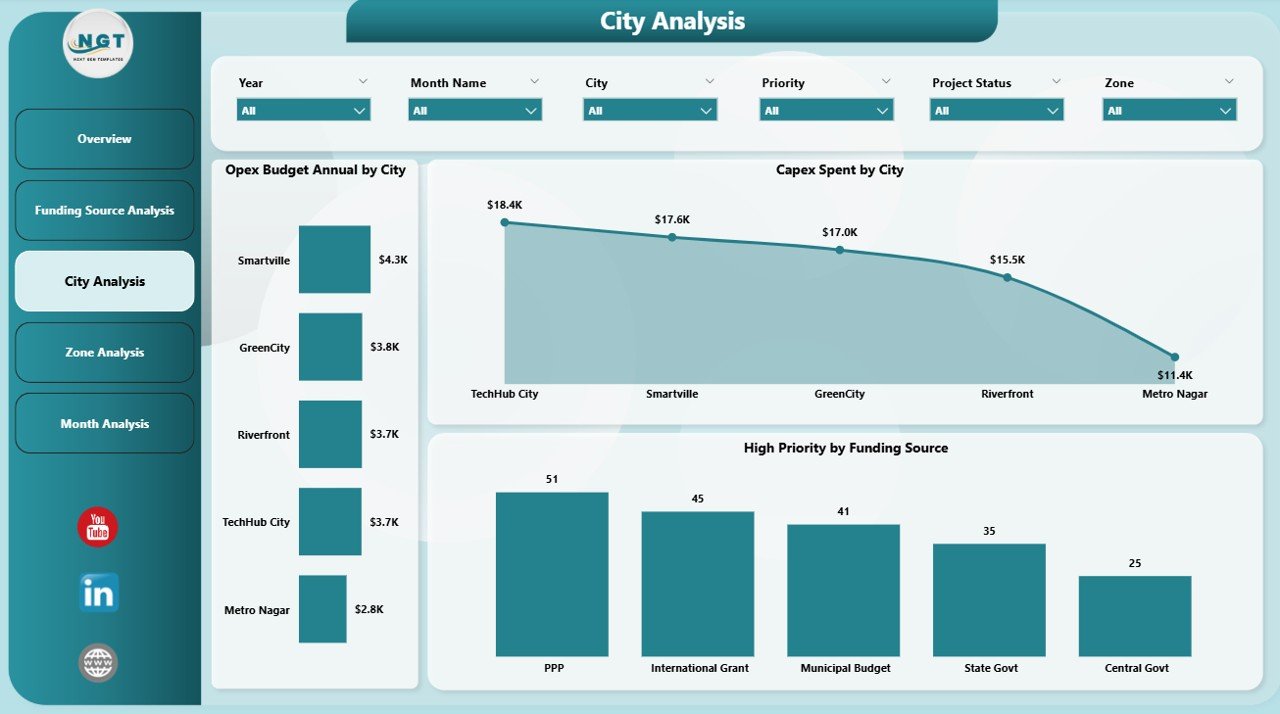
Task: Click the LinkedIn icon
Action: click(97, 592)
